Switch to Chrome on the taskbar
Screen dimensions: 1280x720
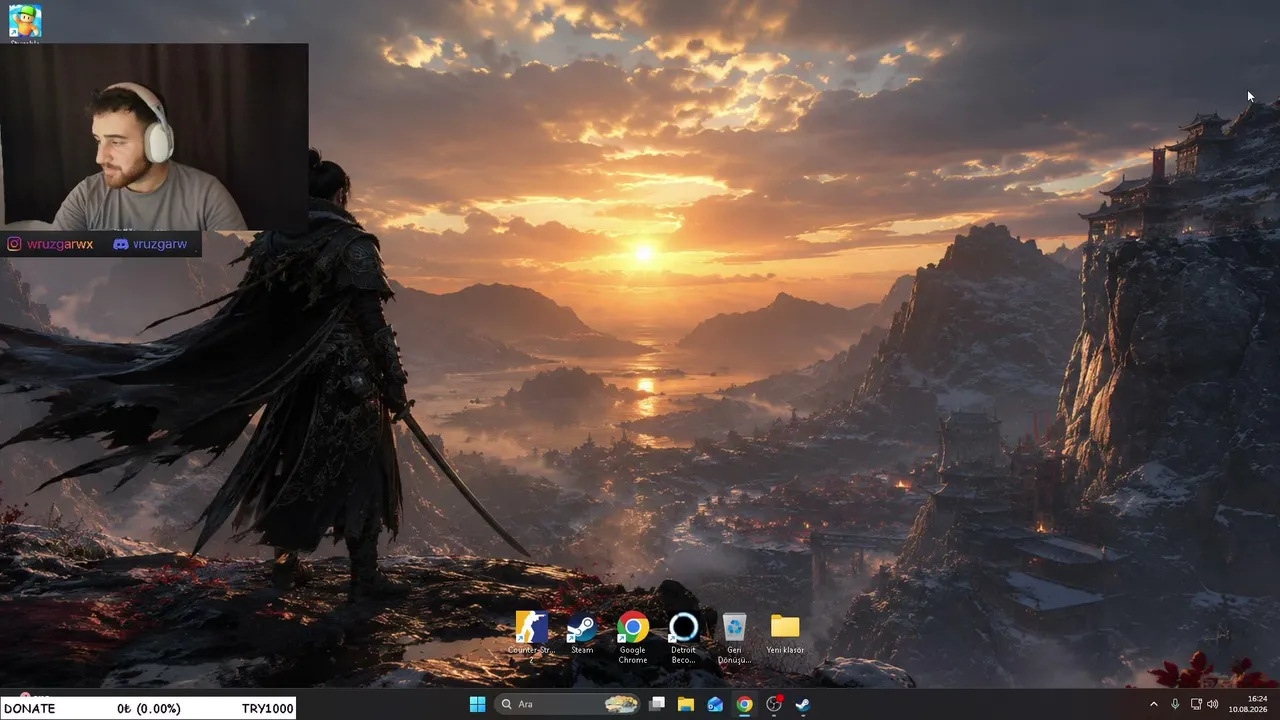(744, 704)
